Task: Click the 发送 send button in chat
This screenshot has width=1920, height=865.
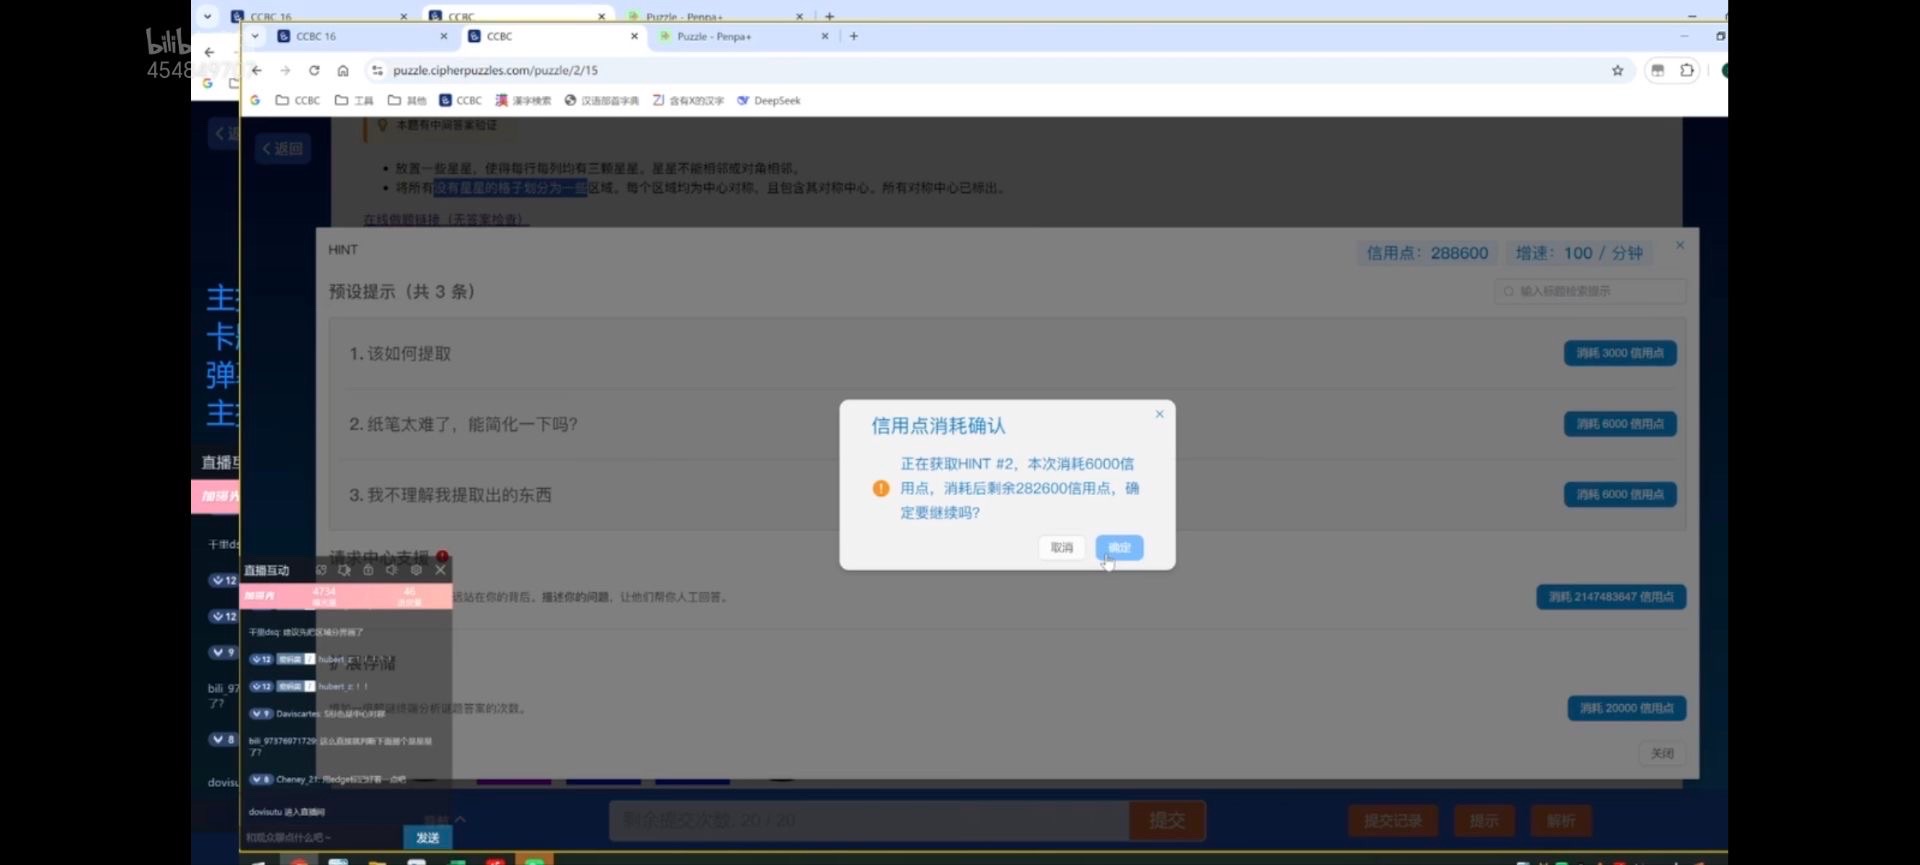Action: pos(427,837)
